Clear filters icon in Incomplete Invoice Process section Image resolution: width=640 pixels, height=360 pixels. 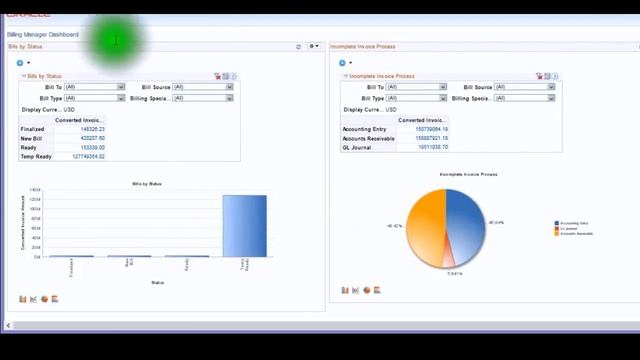tap(539, 76)
